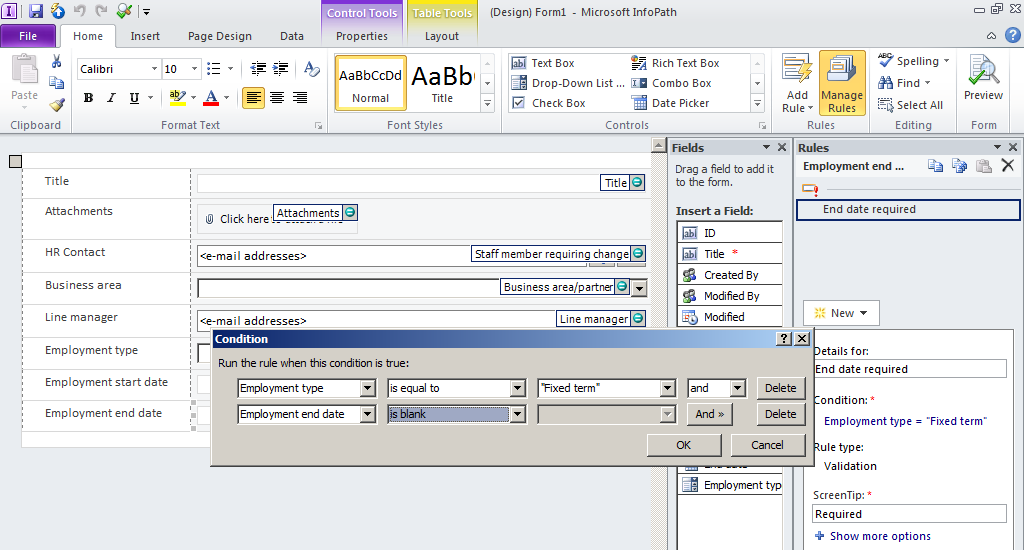Expand the Font Styles gallery
Viewport: 1024px width, 550px height.
coord(487,103)
